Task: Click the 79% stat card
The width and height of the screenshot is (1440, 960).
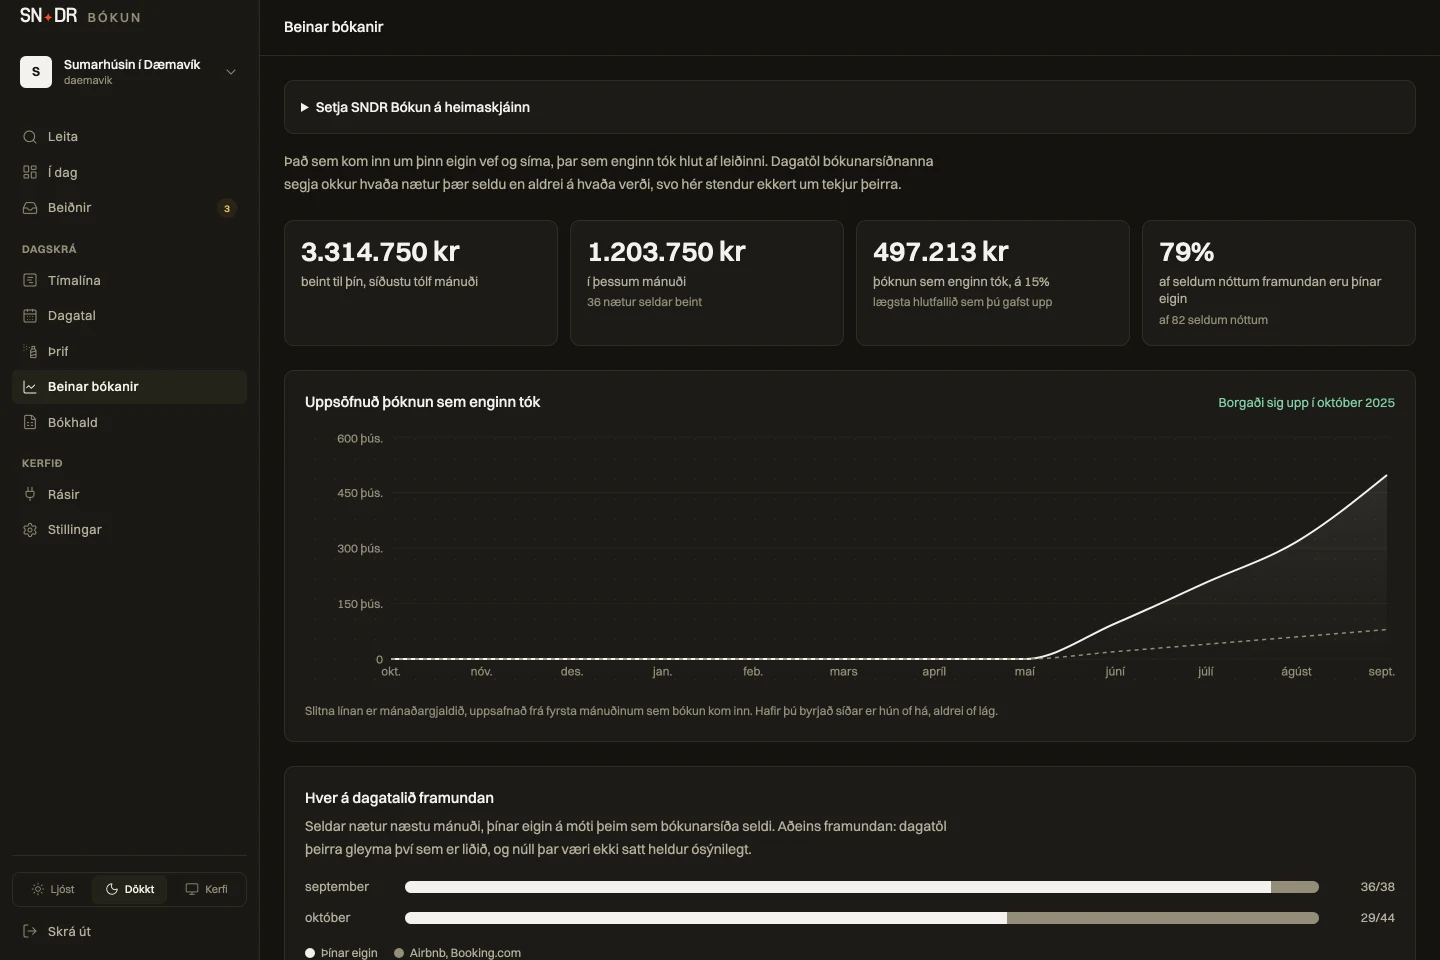Action: pyautogui.click(x=1279, y=283)
